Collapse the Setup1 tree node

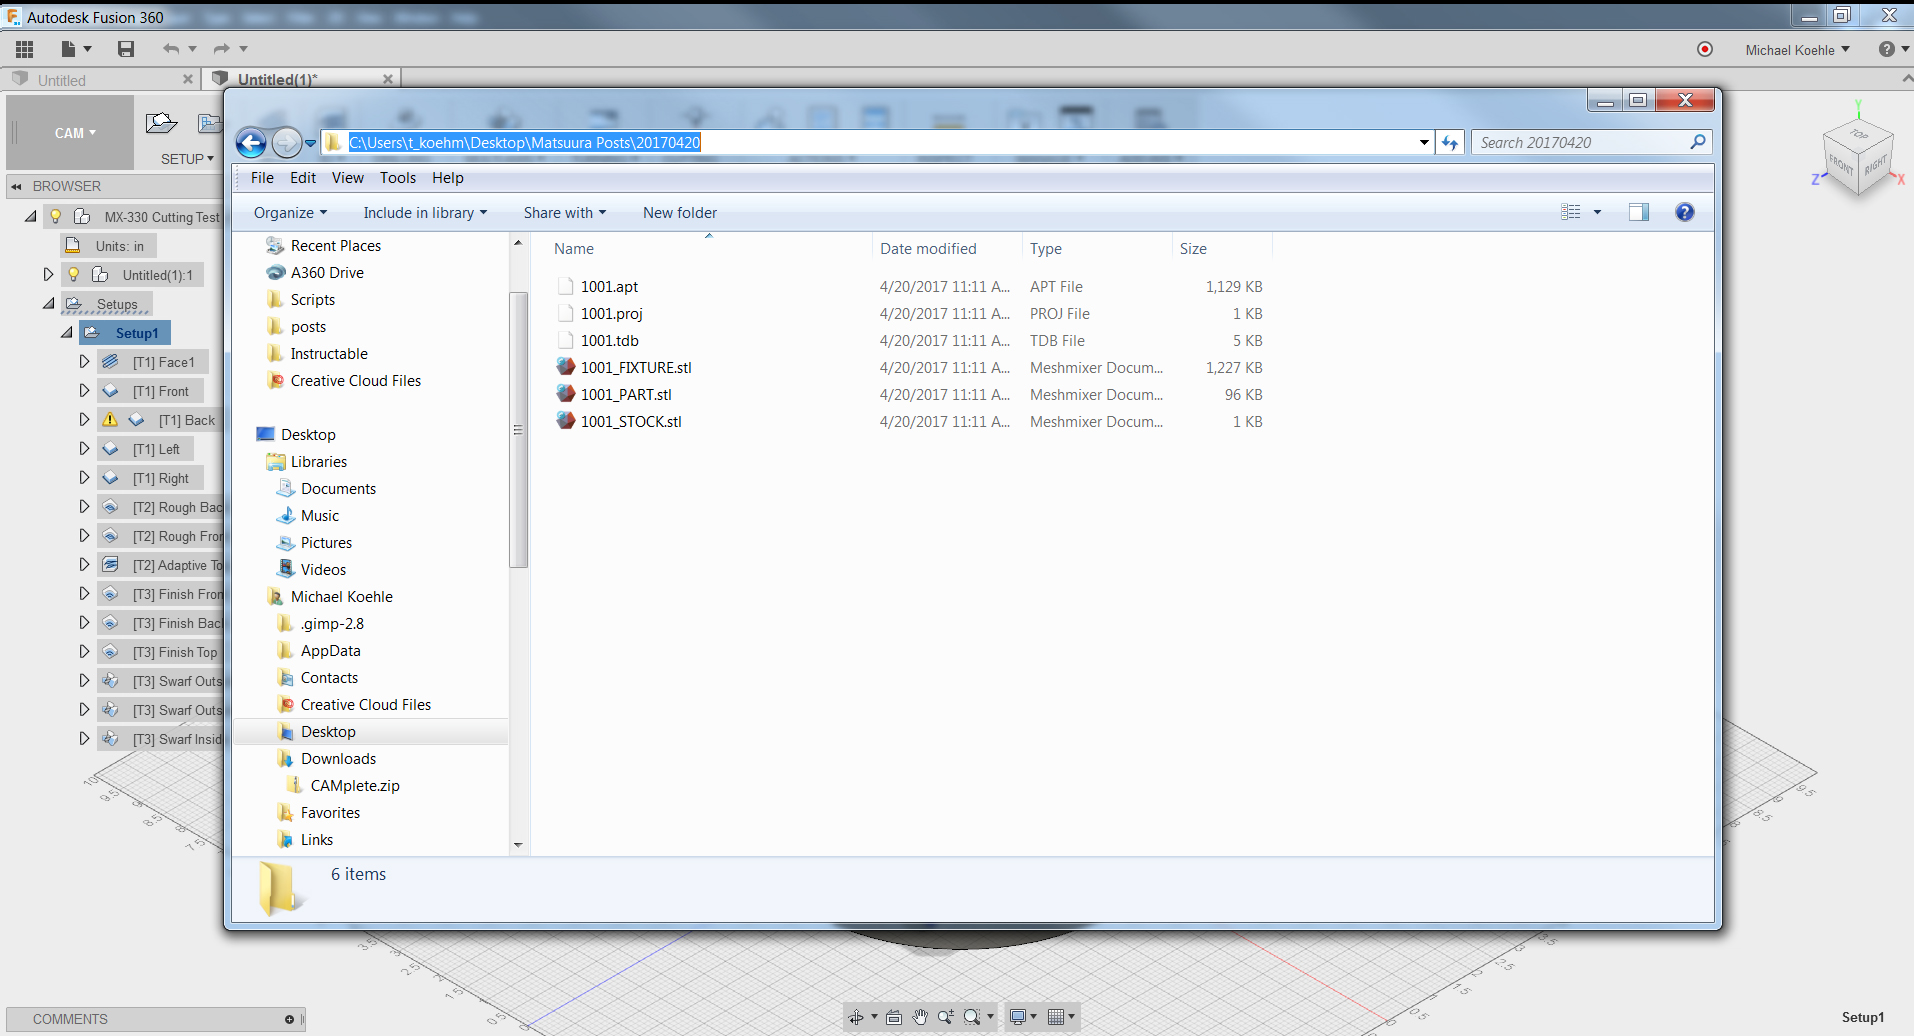tap(66, 333)
